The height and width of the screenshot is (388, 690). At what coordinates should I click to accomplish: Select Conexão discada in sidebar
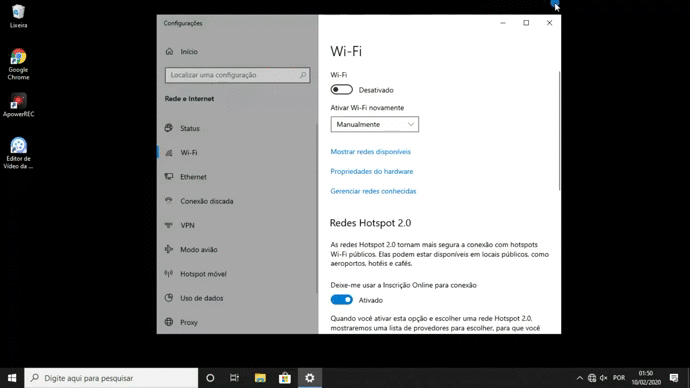(207, 201)
